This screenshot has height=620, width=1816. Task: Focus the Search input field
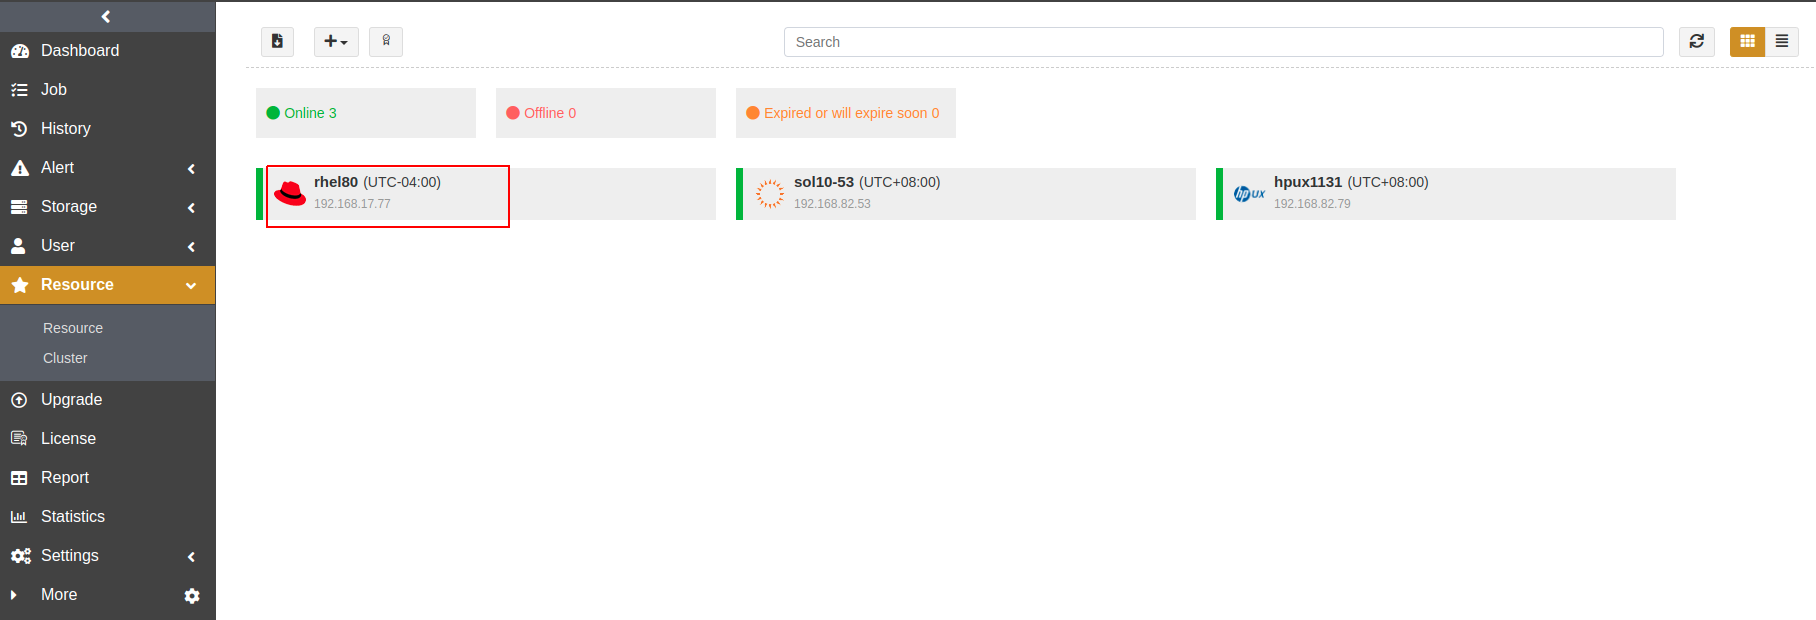point(1222,42)
